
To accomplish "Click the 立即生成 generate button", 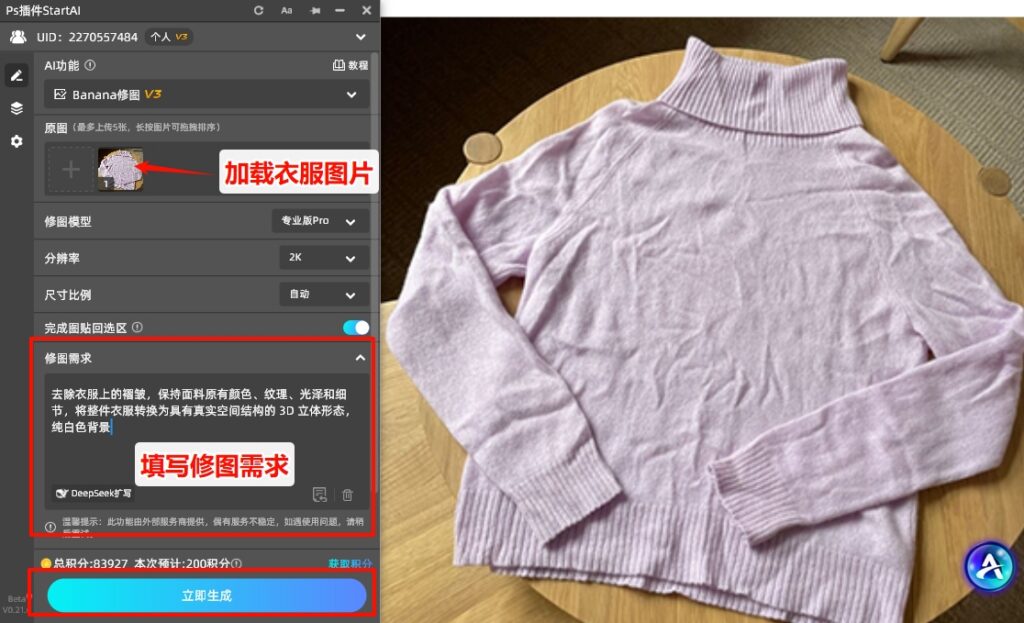I will tap(203, 594).
